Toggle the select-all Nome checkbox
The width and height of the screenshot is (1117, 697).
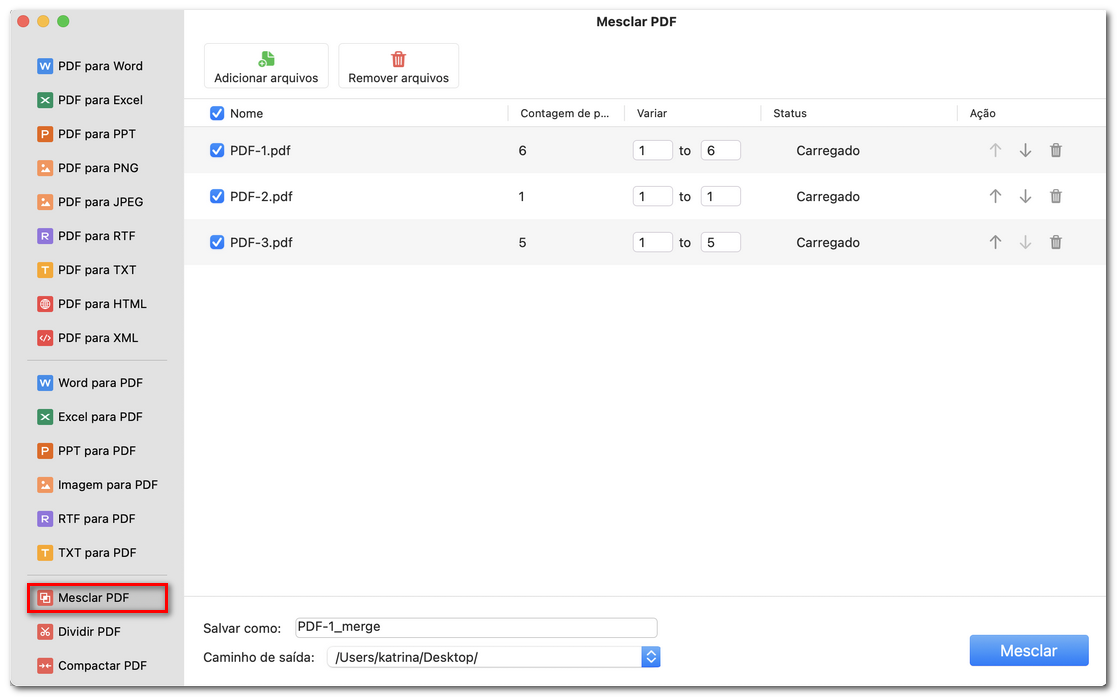pos(217,114)
